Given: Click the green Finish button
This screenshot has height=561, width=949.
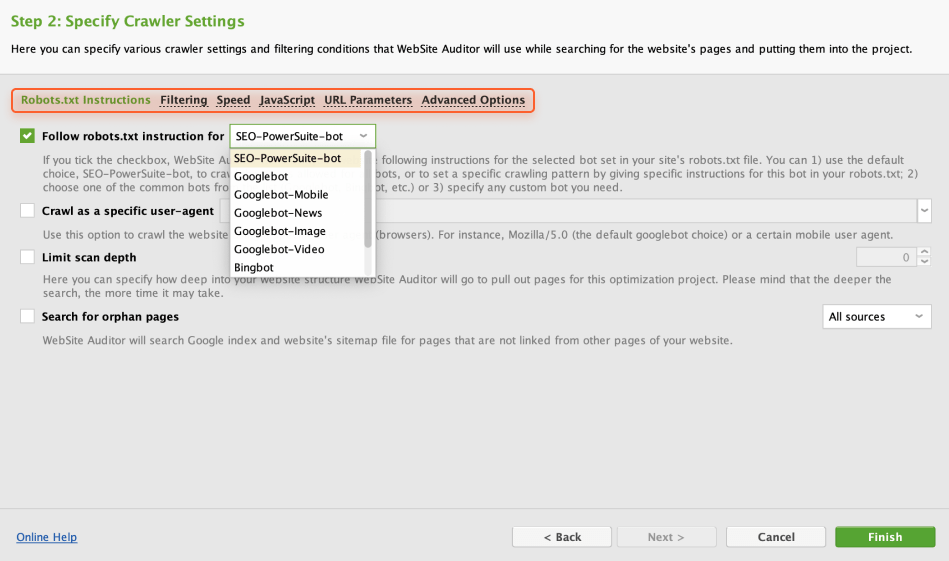Looking at the screenshot, I should click(x=885, y=537).
